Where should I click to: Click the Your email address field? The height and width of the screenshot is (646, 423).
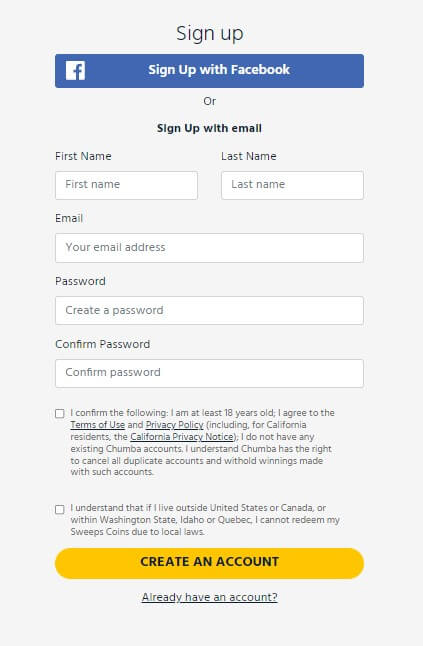[209, 248]
